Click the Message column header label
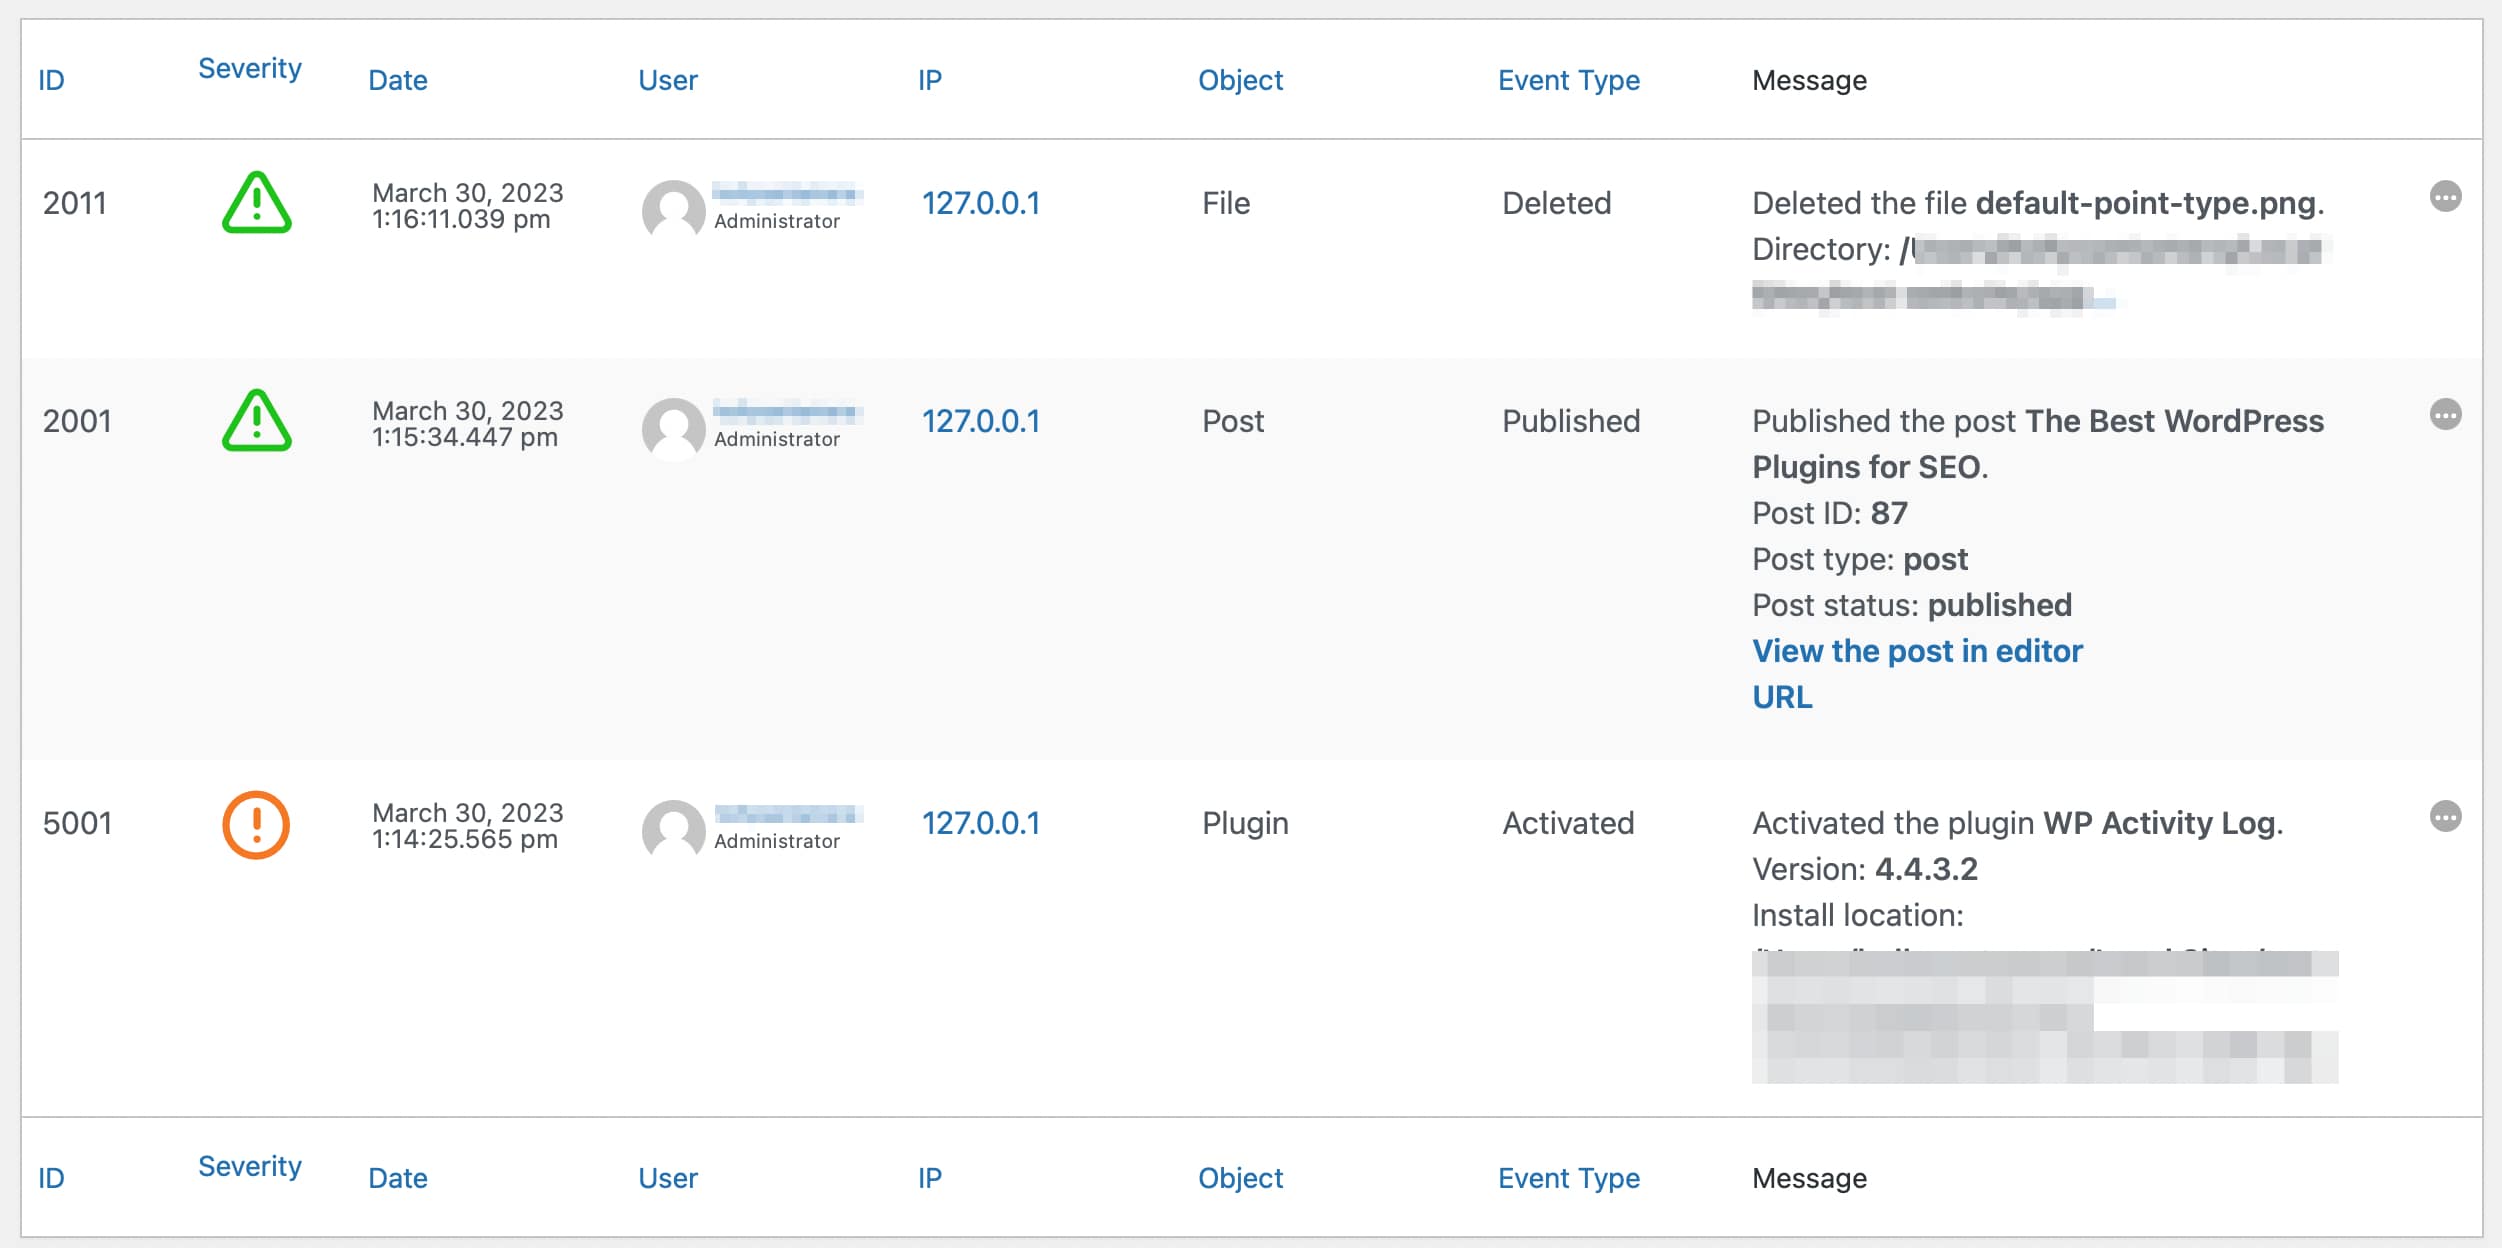 click(x=1809, y=80)
